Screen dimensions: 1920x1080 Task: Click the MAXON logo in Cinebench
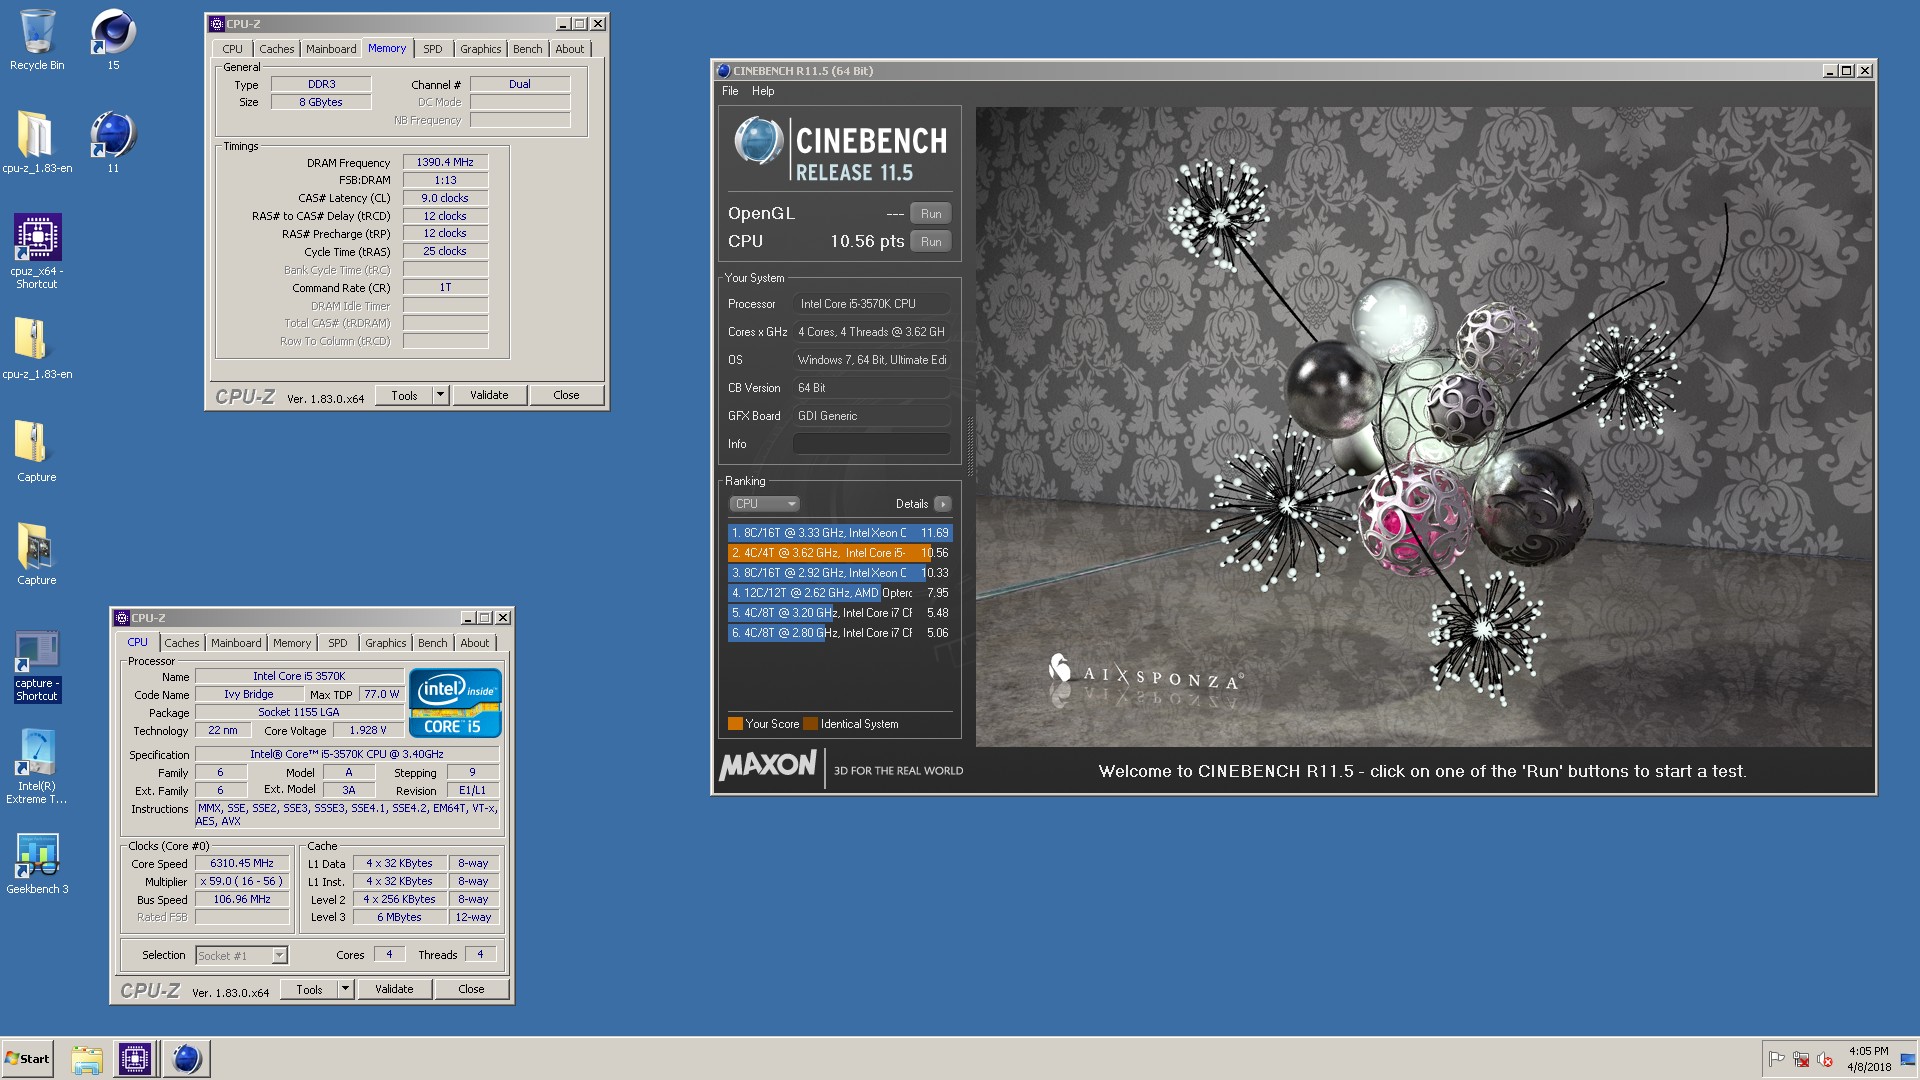tap(768, 767)
